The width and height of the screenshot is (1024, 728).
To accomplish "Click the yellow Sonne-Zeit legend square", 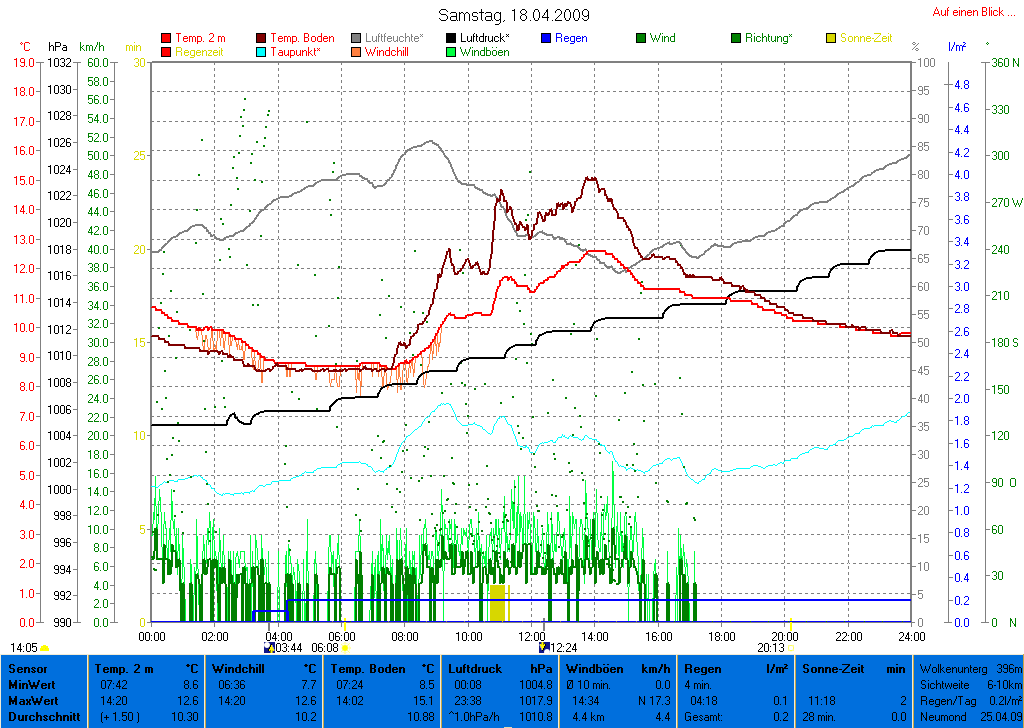I will 832,38.
